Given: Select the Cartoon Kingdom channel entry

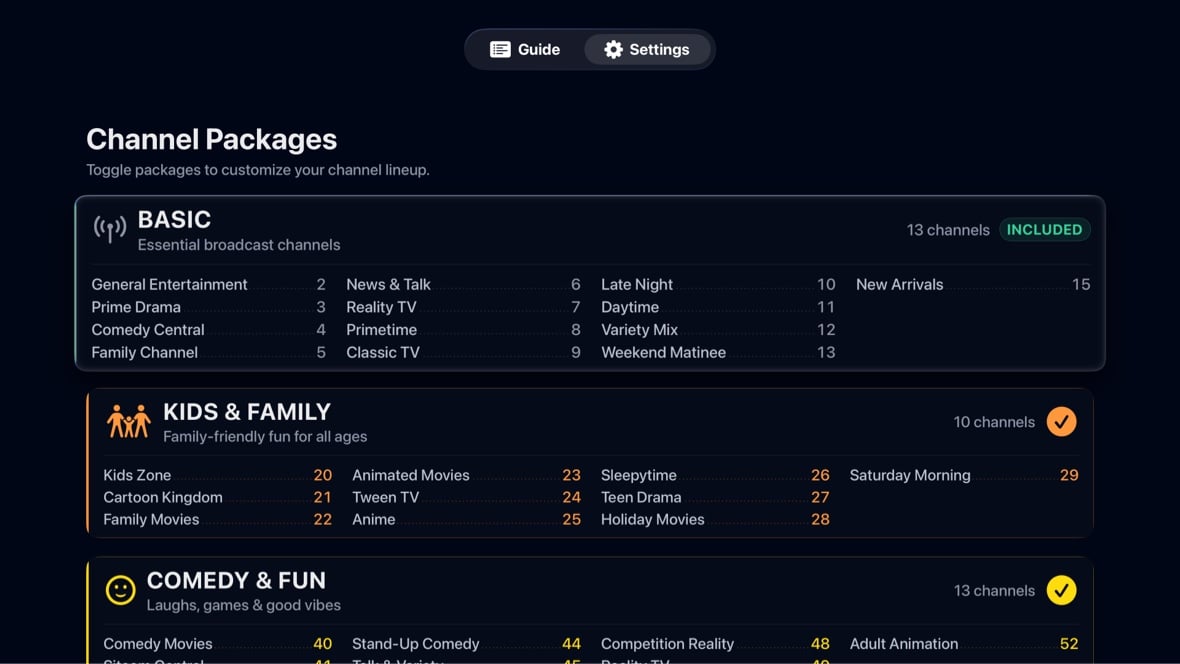Looking at the screenshot, I should coord(163,497).
